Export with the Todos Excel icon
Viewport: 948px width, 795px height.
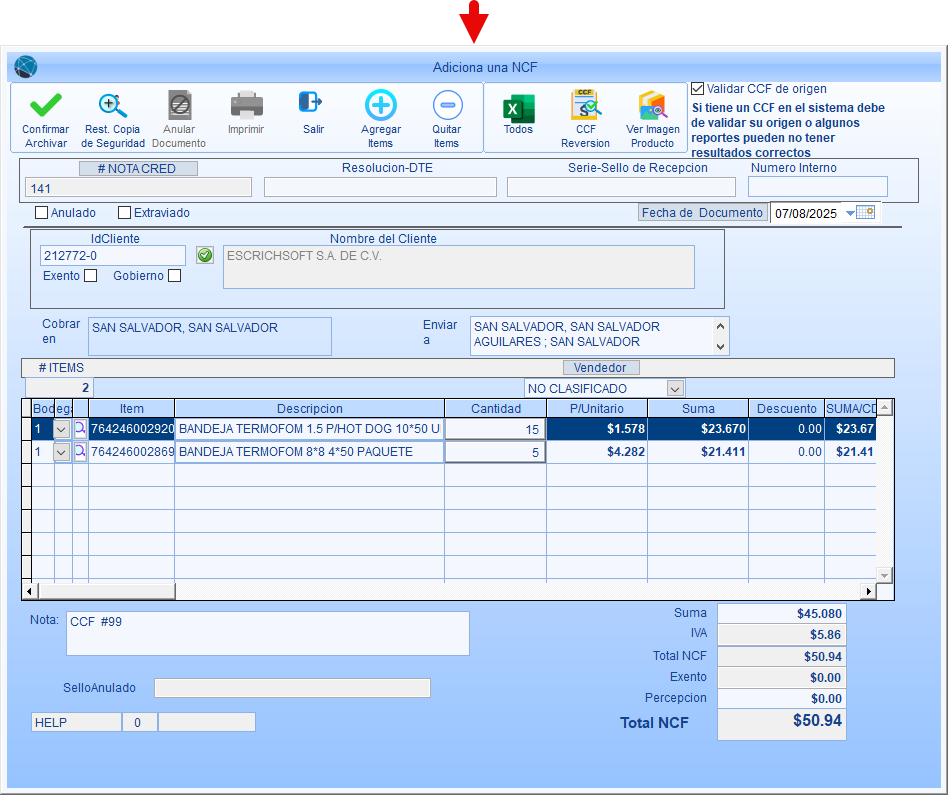pyautogui.click(x=518, y=109)
